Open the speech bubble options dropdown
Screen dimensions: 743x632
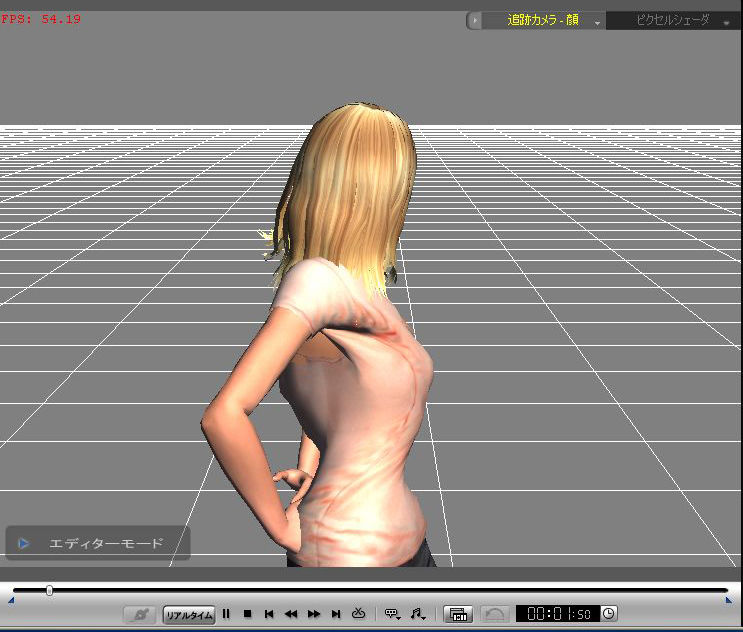(393, 614)
